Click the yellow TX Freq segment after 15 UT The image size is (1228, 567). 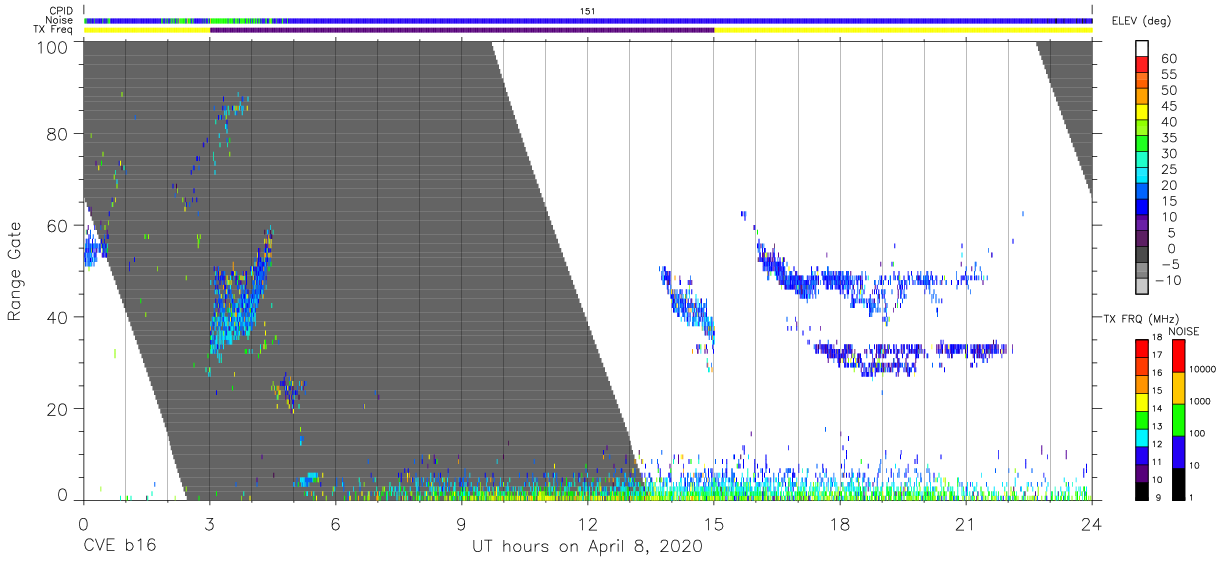(903, 30)
